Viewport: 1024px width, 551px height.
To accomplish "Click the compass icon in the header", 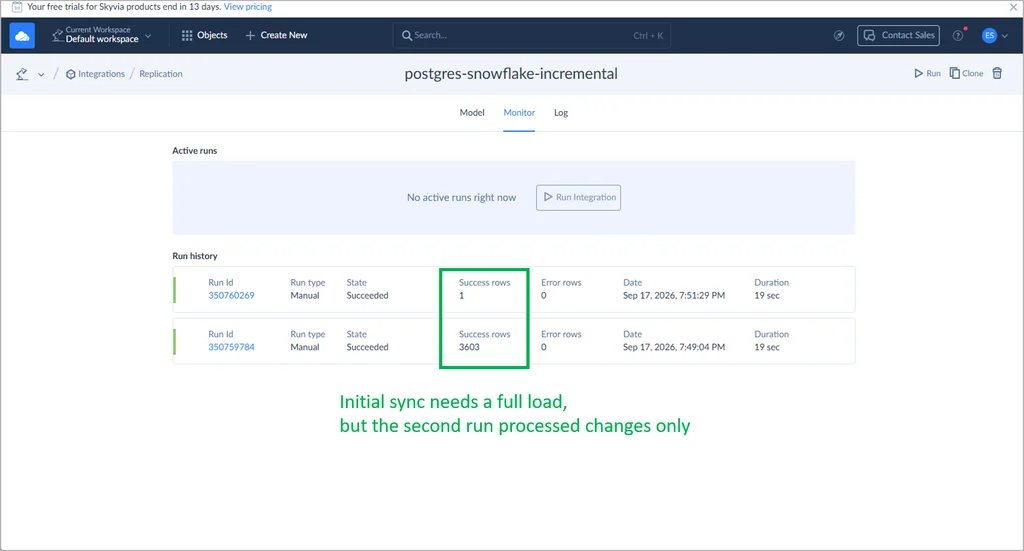I will [x=839, y=35].
